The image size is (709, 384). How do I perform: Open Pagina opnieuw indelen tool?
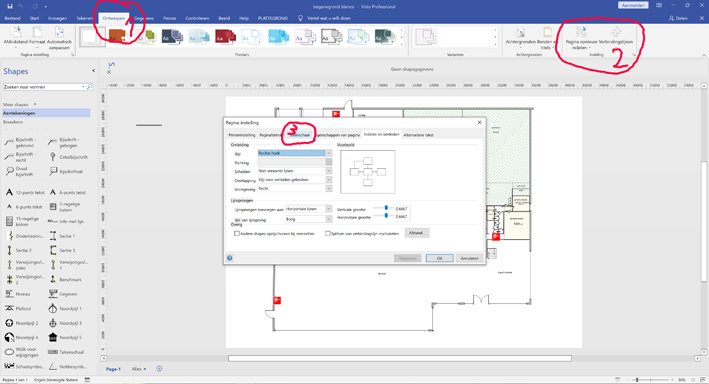tap(581, 38)
